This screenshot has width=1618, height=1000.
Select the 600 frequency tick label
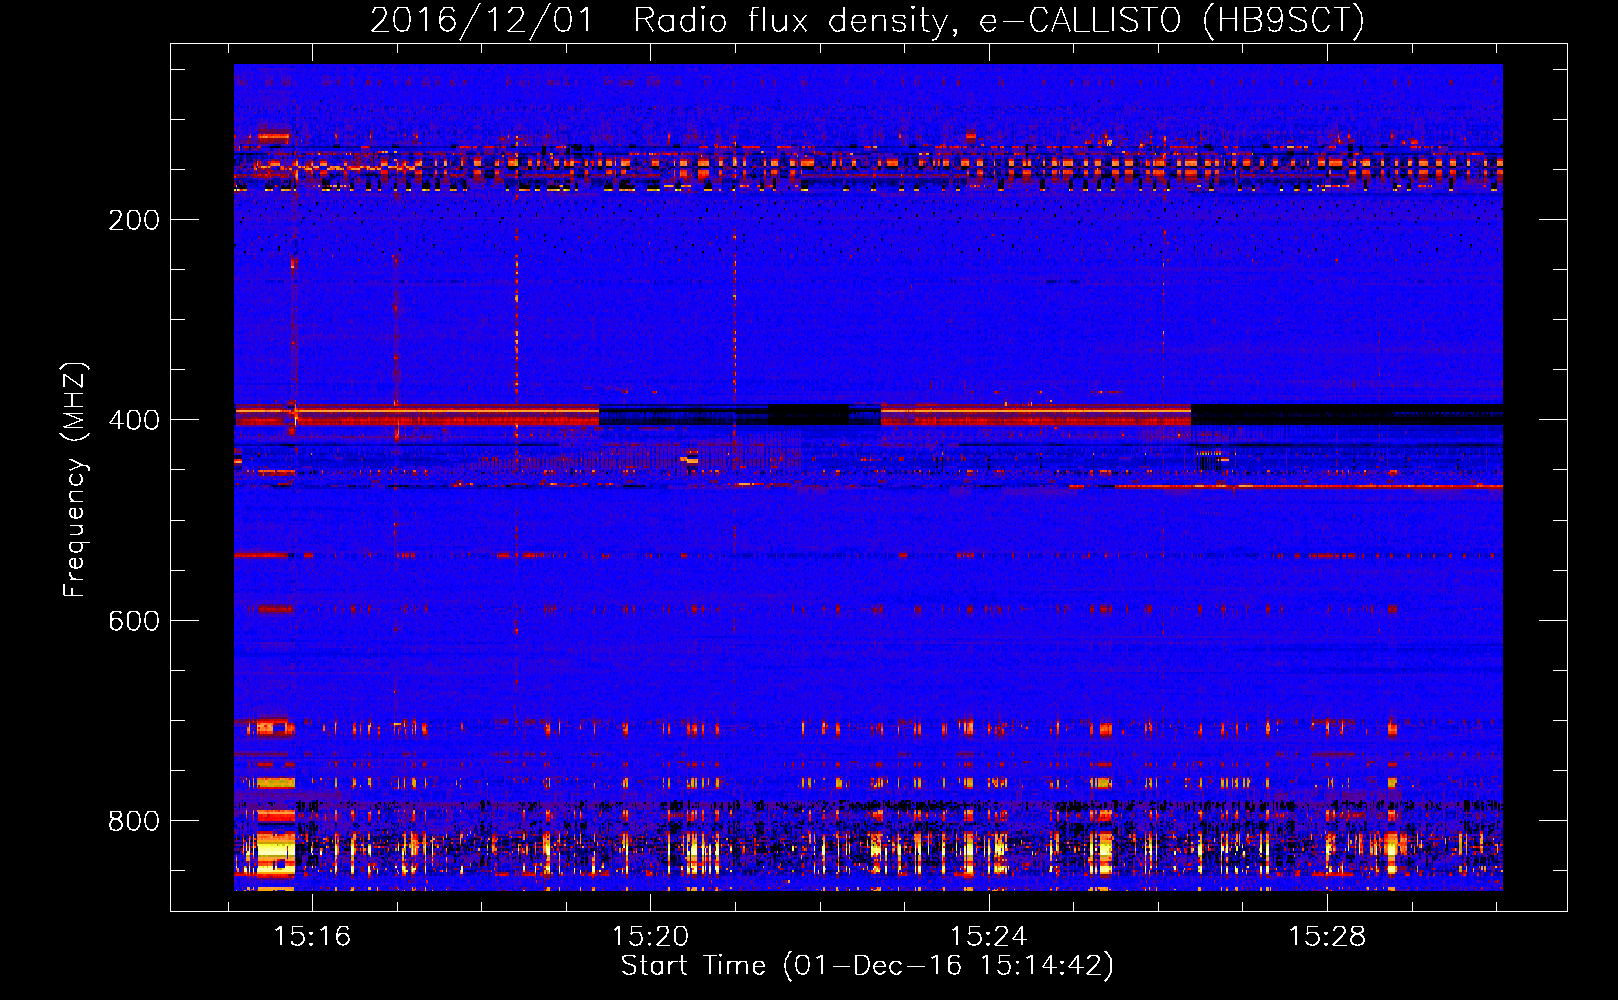pyautogui.click(x=134, y=621)
